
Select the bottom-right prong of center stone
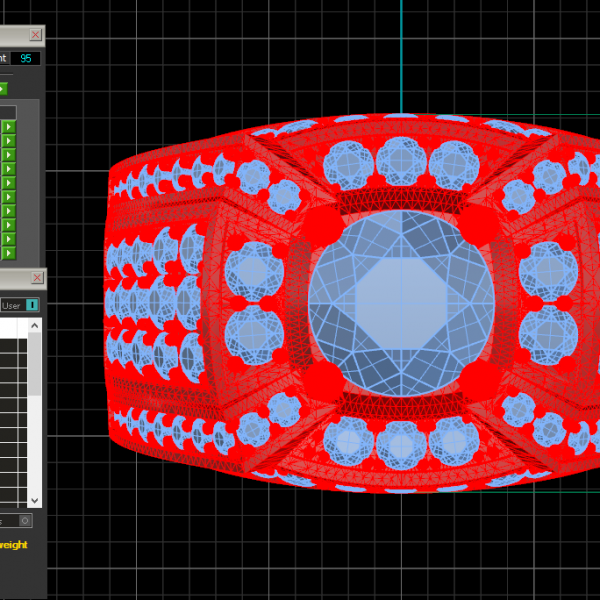coord(479,380)
